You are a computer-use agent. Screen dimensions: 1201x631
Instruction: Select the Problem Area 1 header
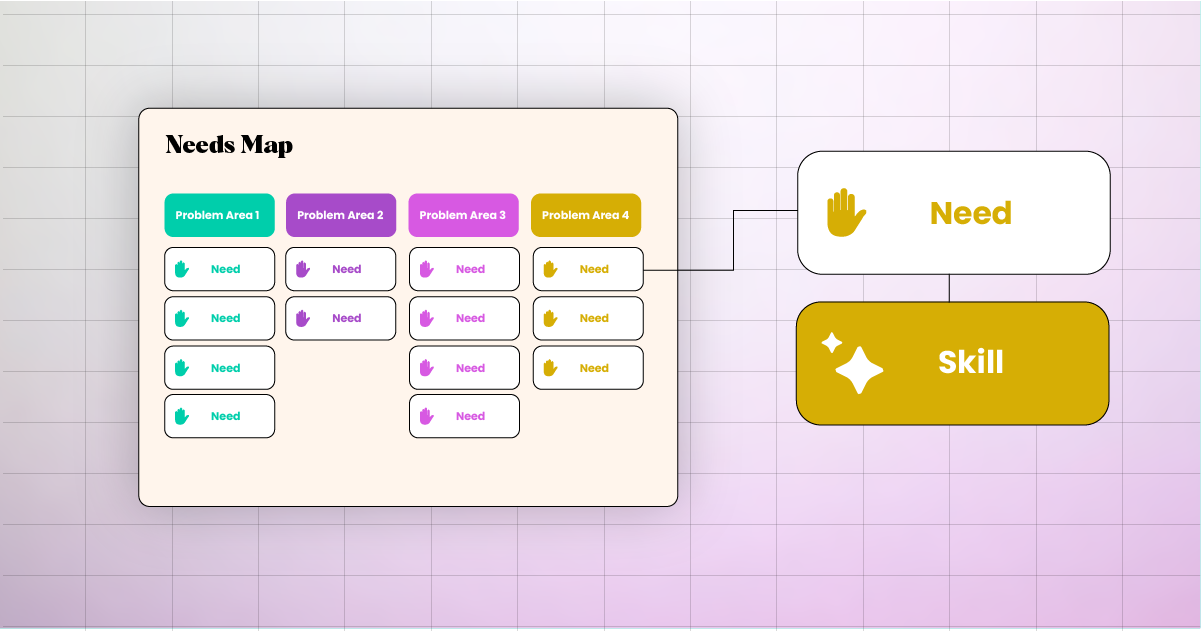pyautogui.click(x=219, y=215)
